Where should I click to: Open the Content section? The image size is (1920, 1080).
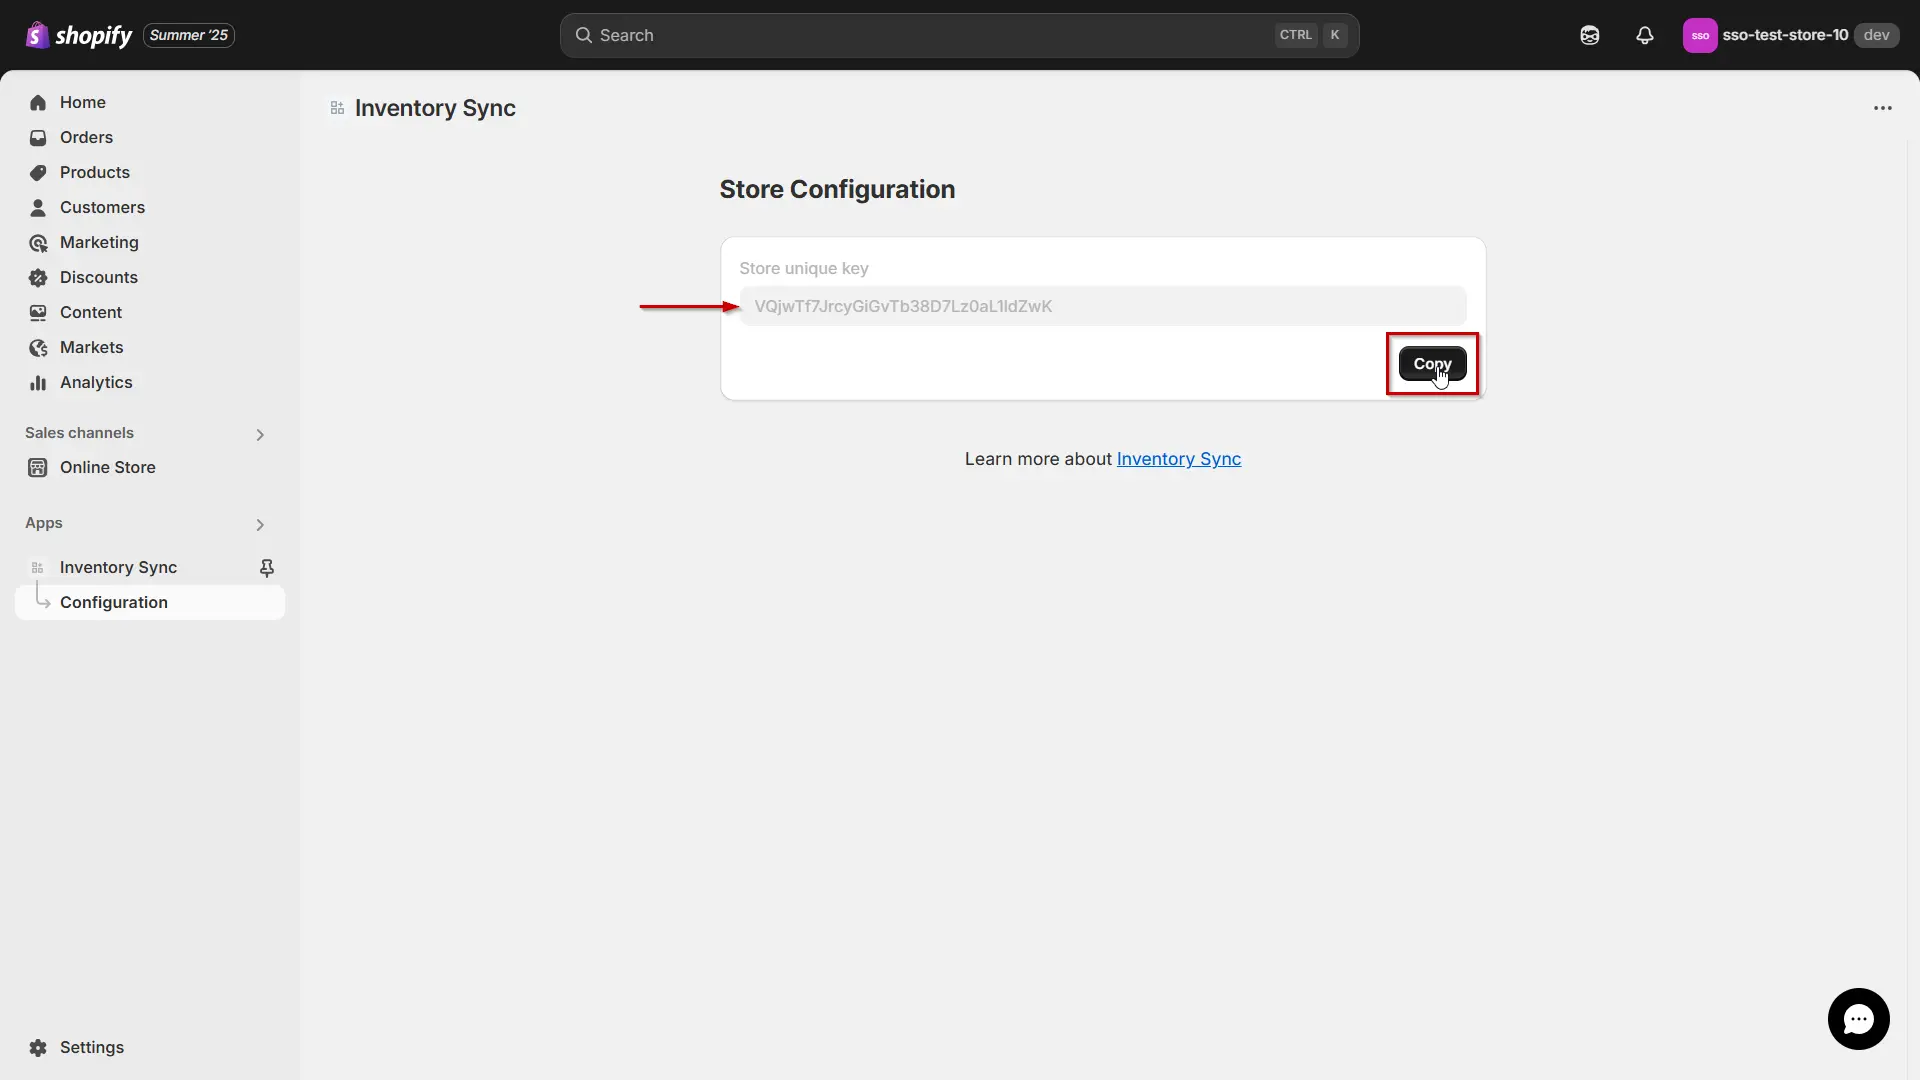[90, 312]
